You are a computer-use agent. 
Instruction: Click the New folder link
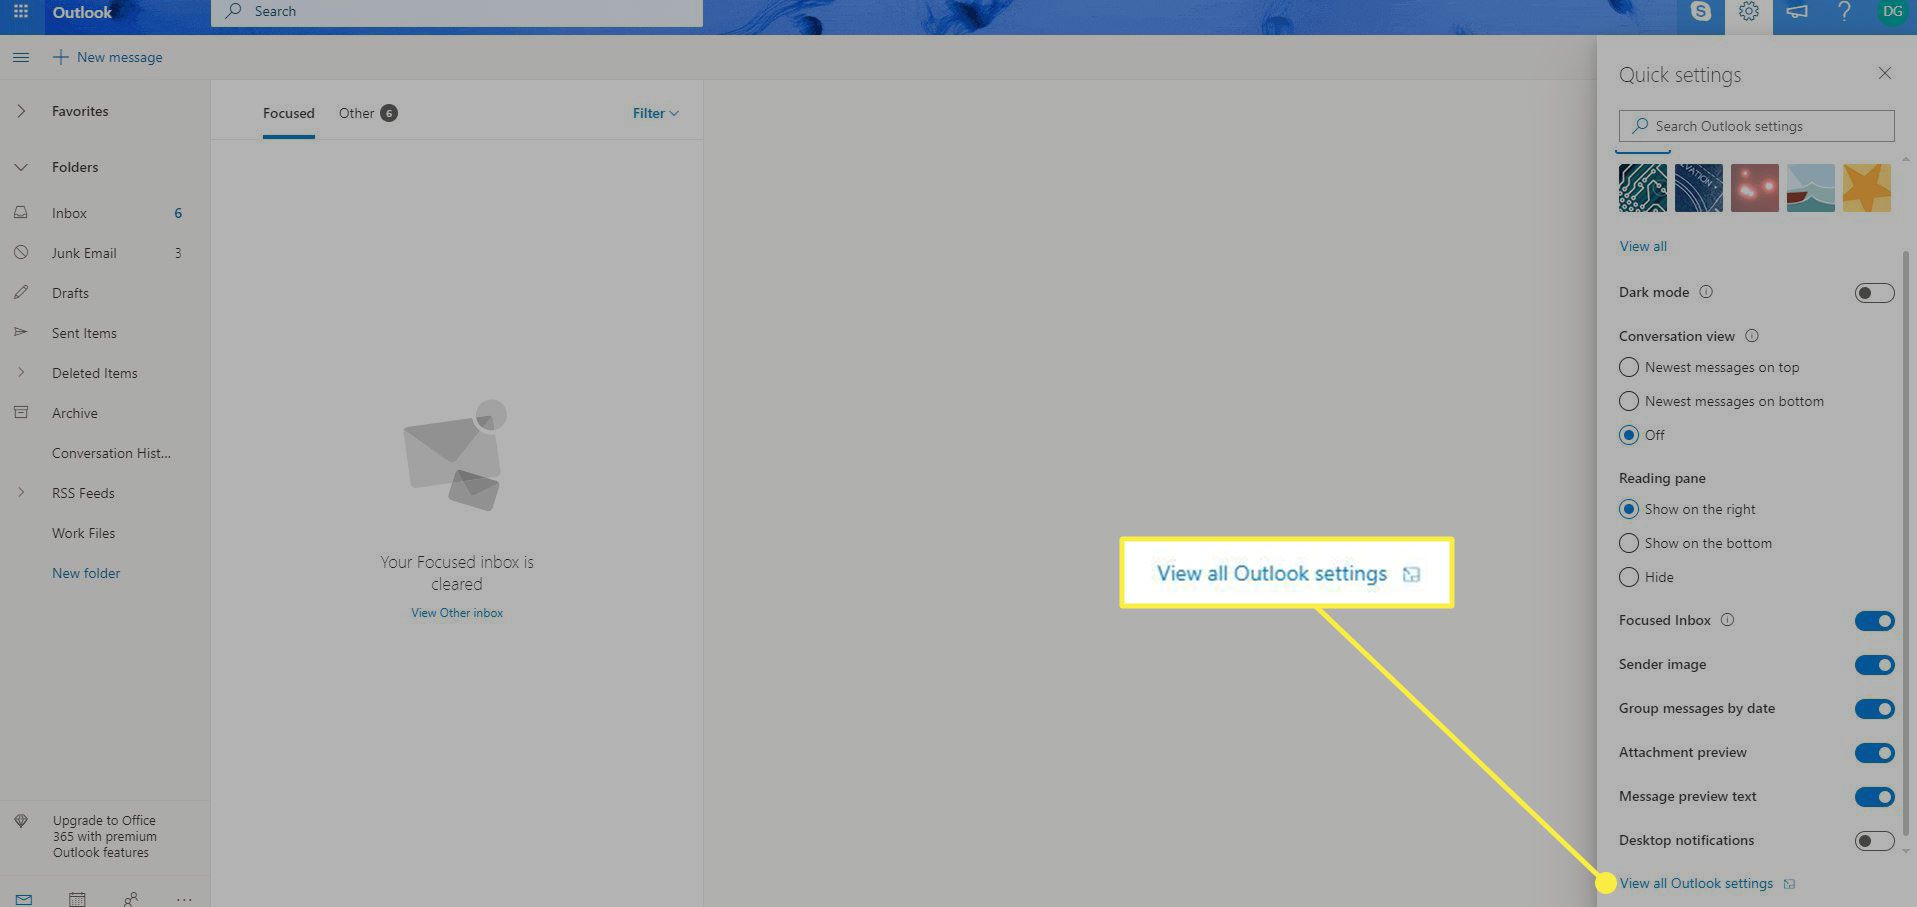click(86, 573)
